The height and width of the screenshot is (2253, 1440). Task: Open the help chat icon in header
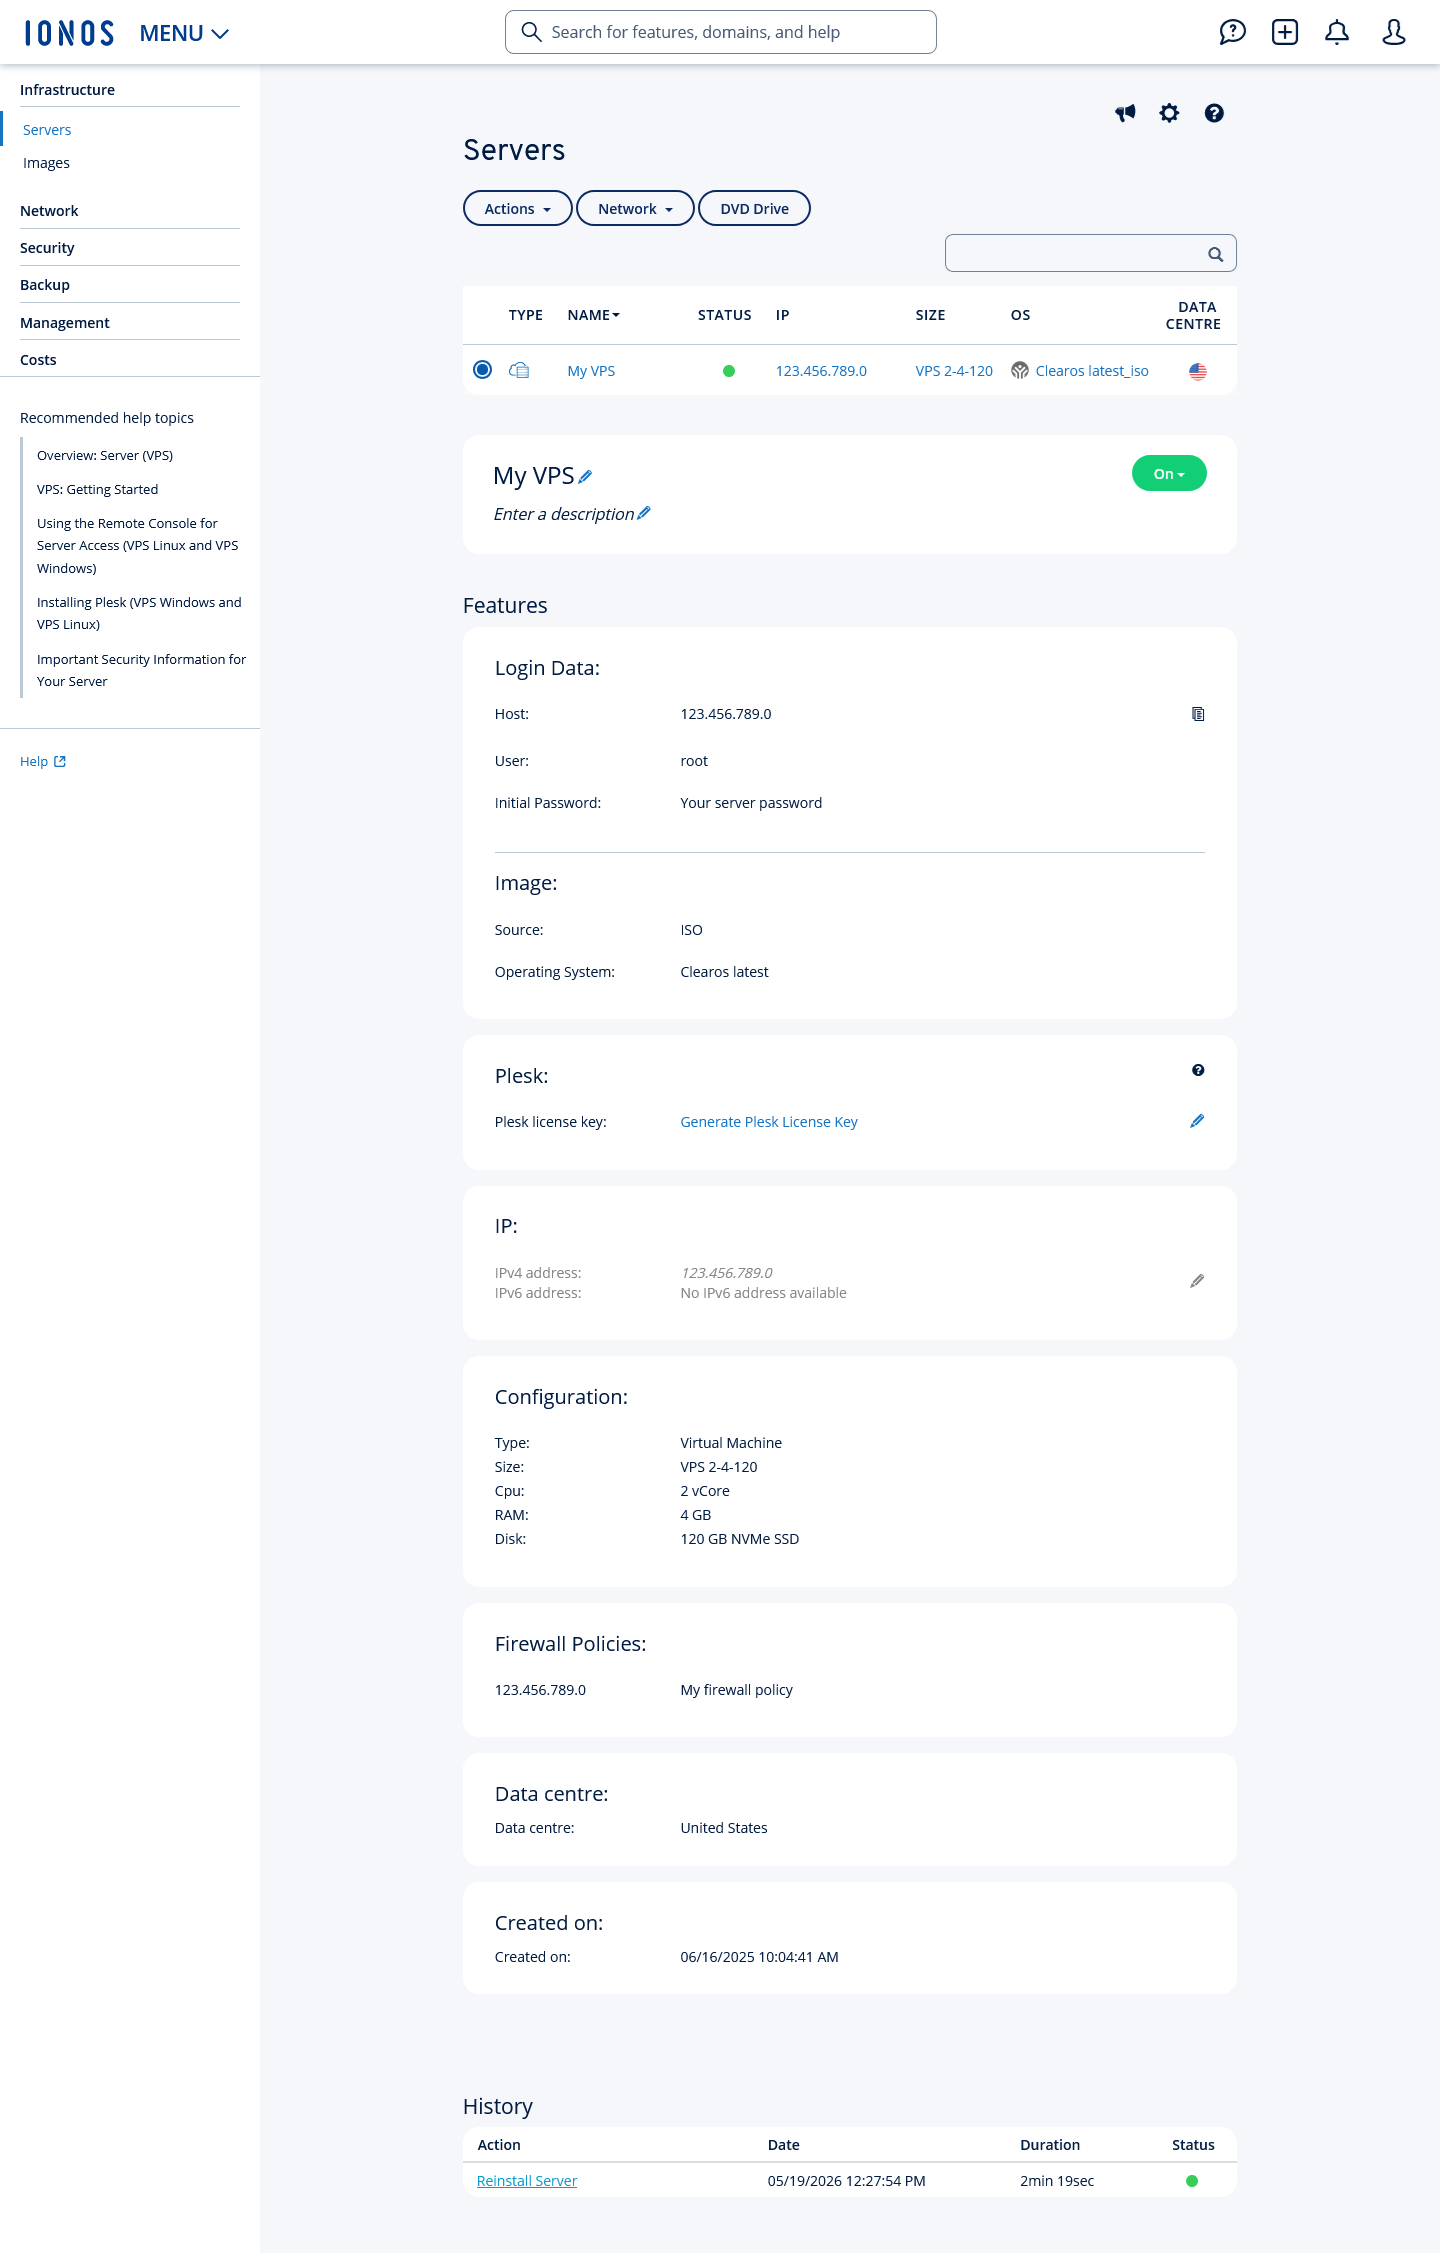pyautogui.click(x=1232, y=32)
